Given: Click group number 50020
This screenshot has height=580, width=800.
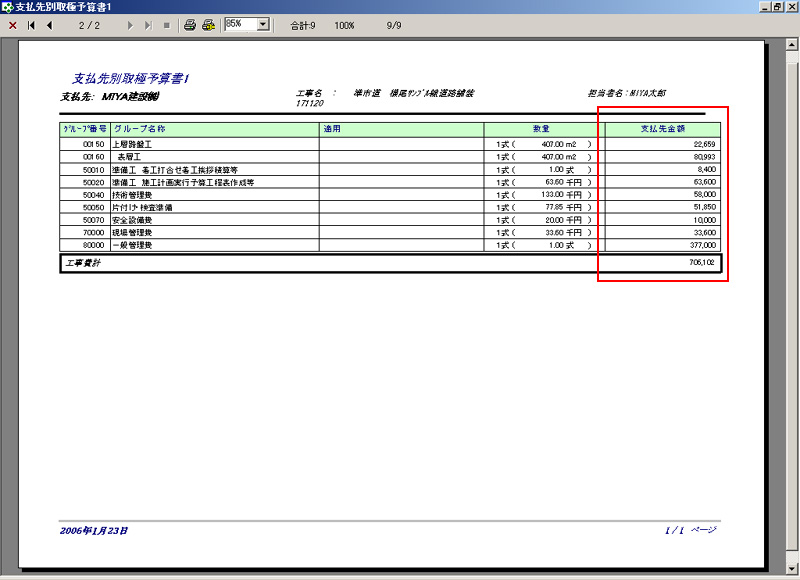Looking at the screenshot, I should tap(93, 183).
